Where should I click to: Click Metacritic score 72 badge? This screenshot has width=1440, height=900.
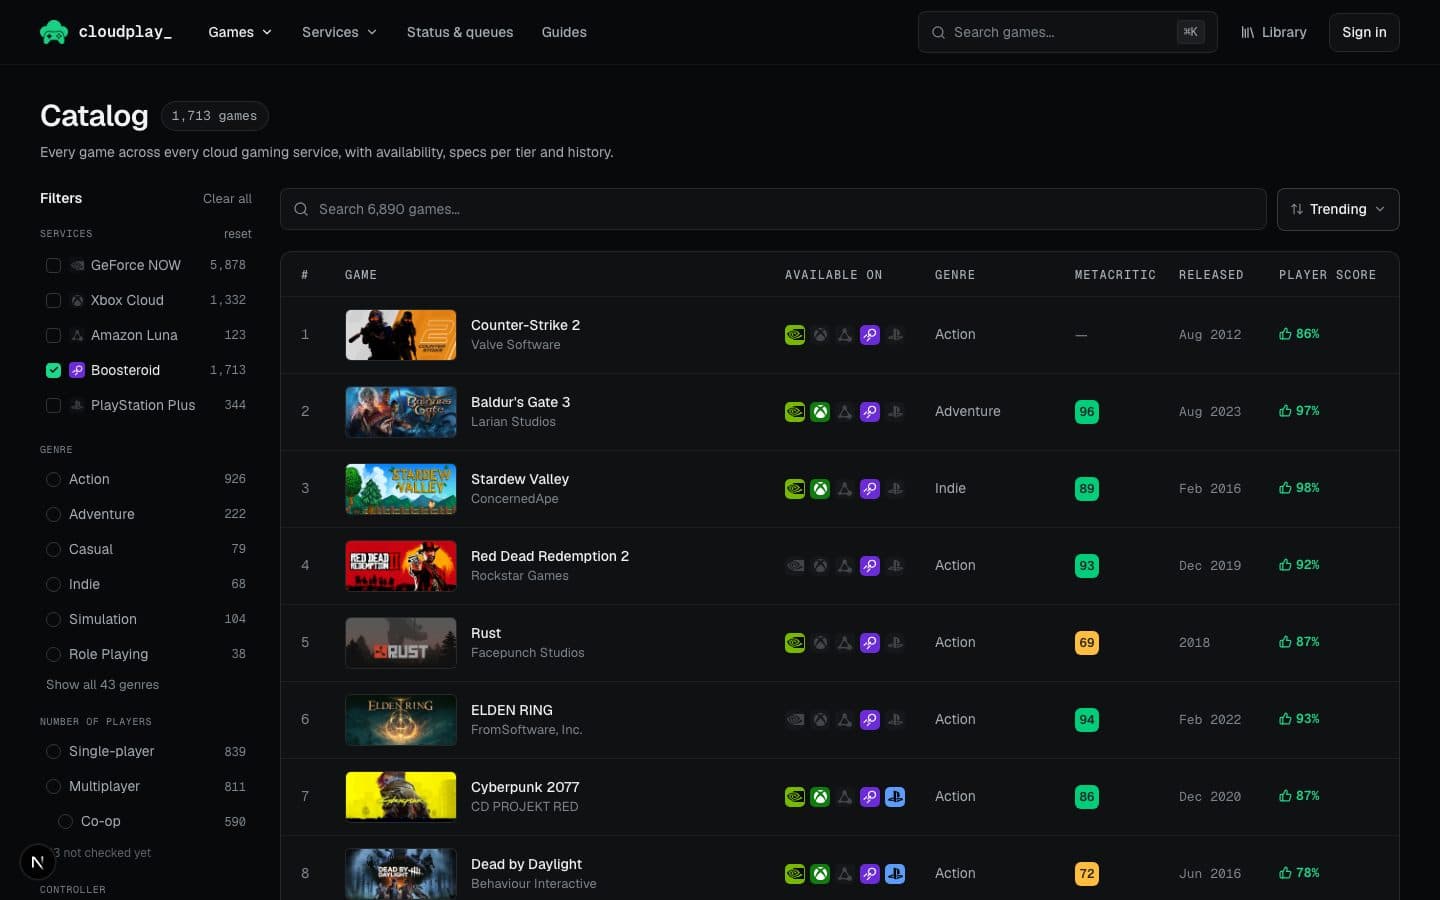[x=1087, y=874]
